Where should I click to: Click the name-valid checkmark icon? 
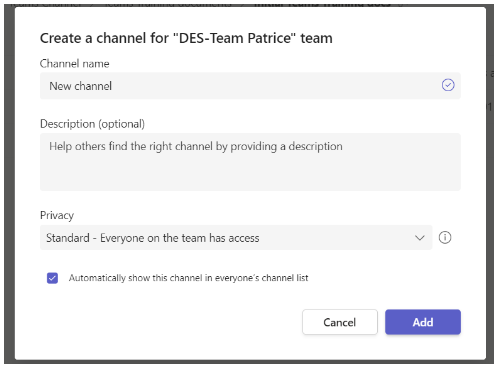click(448, 85)
